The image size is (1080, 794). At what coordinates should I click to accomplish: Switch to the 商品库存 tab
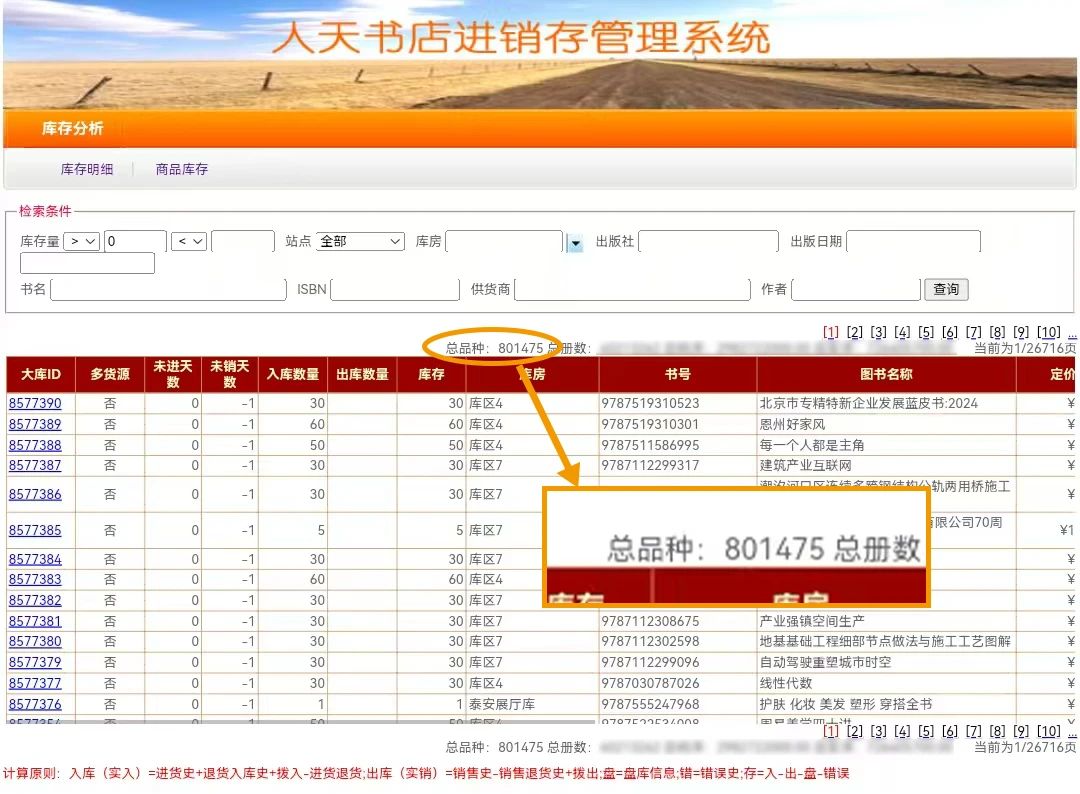point(182,170)
